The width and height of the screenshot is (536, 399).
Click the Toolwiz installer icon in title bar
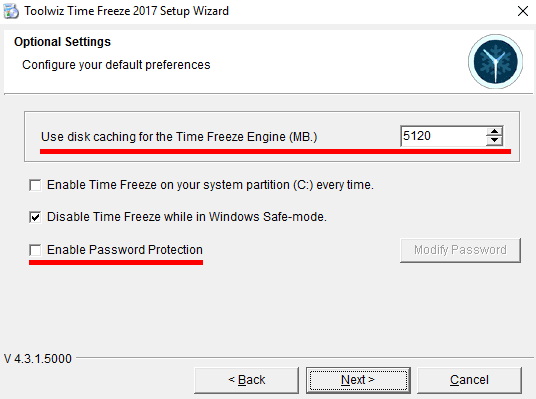(11, 11)
